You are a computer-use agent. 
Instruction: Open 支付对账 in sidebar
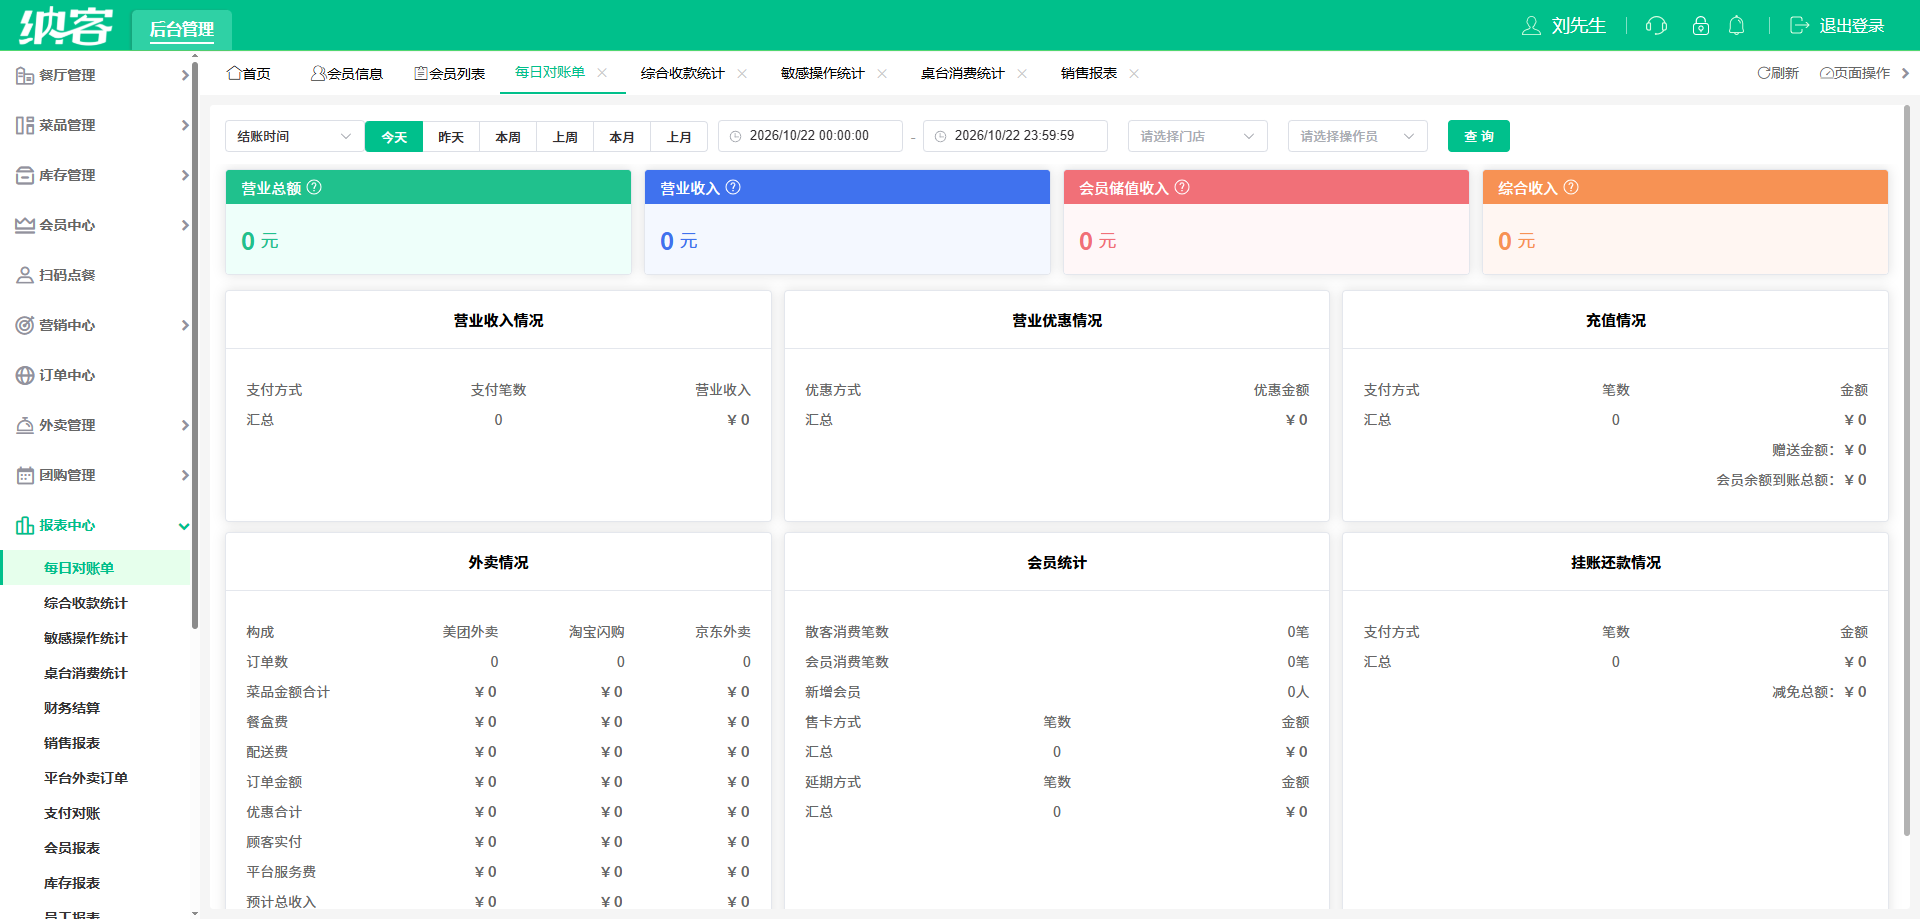click(x=72, y=813)
